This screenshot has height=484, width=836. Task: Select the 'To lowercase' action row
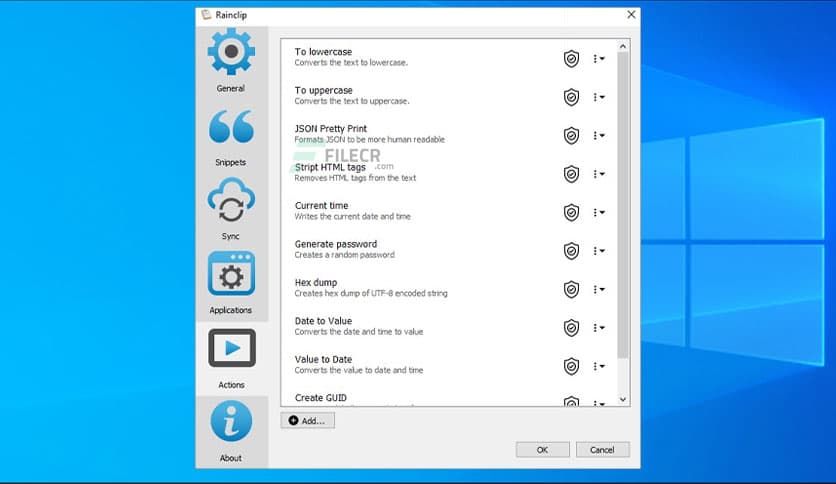[449, 58]
